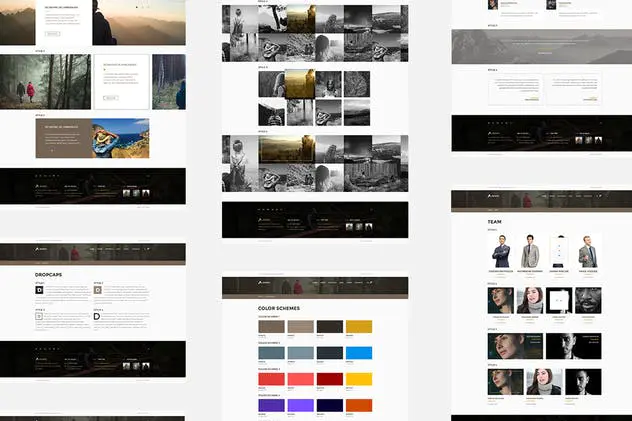Select the brown square dropcap D icon

pos(98,290)
